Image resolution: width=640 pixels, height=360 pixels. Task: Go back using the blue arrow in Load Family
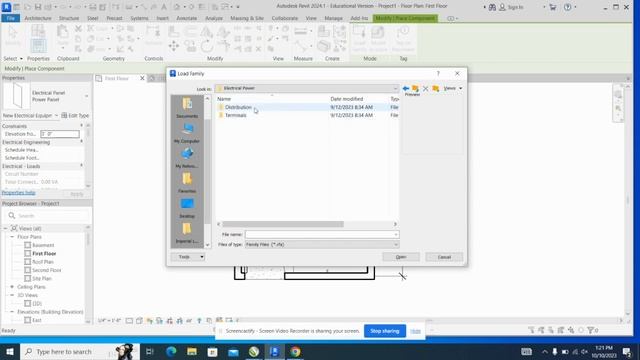[406, 88]
